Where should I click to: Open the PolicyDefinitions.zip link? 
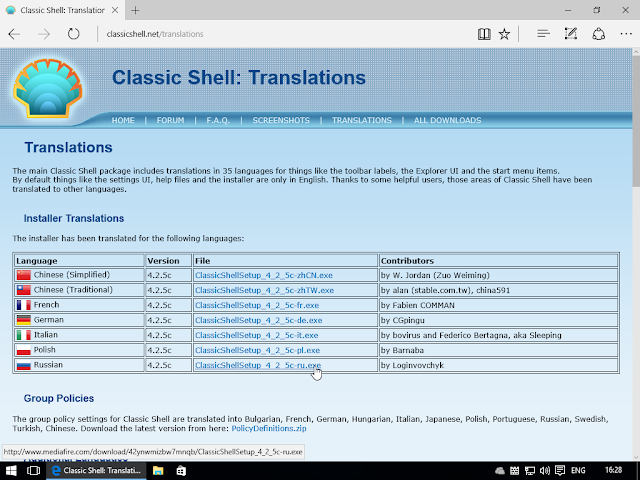(269, 429)
